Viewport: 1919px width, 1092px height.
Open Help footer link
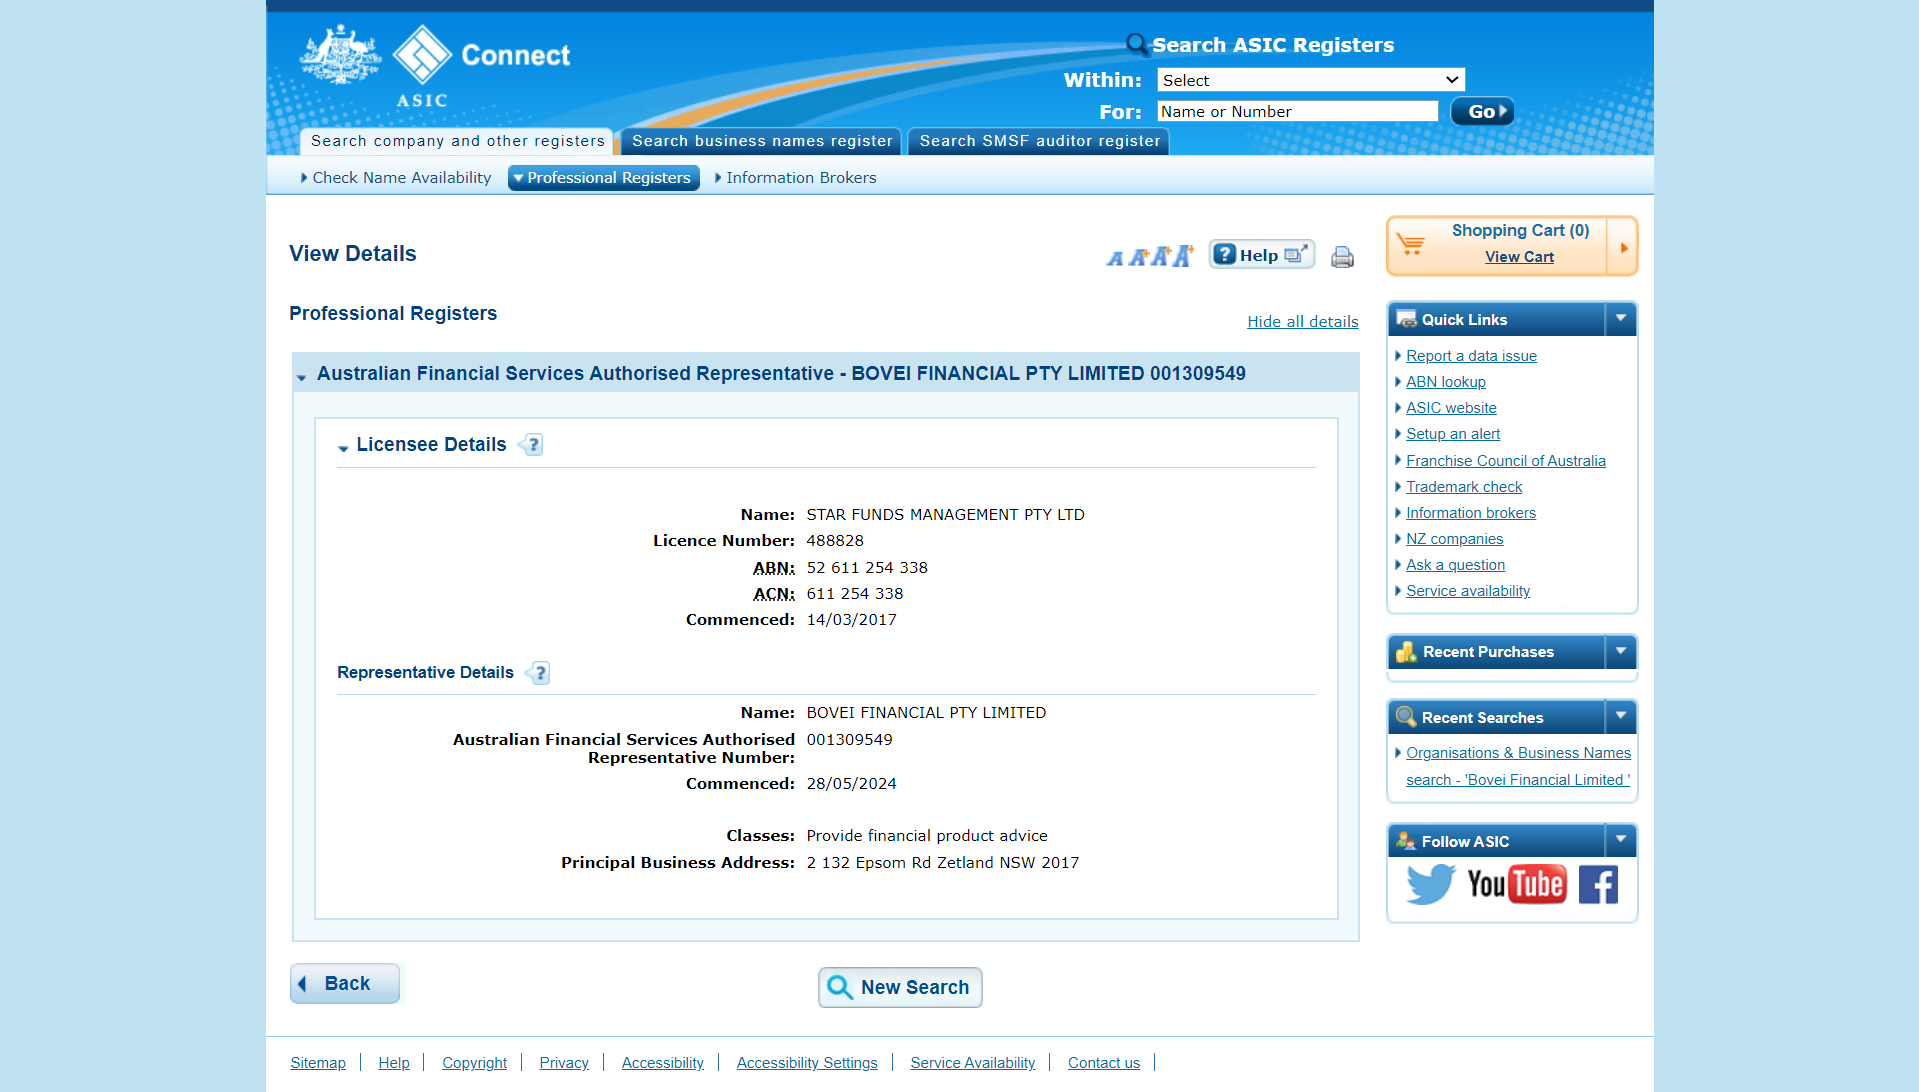click(394, 1063)
